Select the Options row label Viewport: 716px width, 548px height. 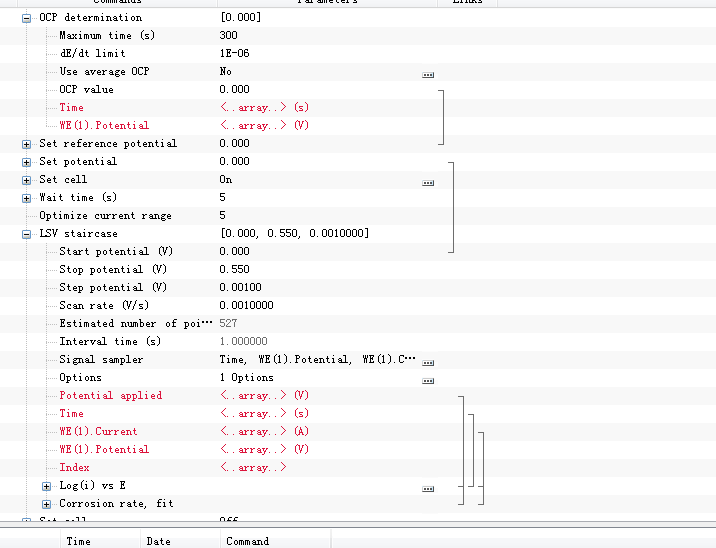(80, 378)
